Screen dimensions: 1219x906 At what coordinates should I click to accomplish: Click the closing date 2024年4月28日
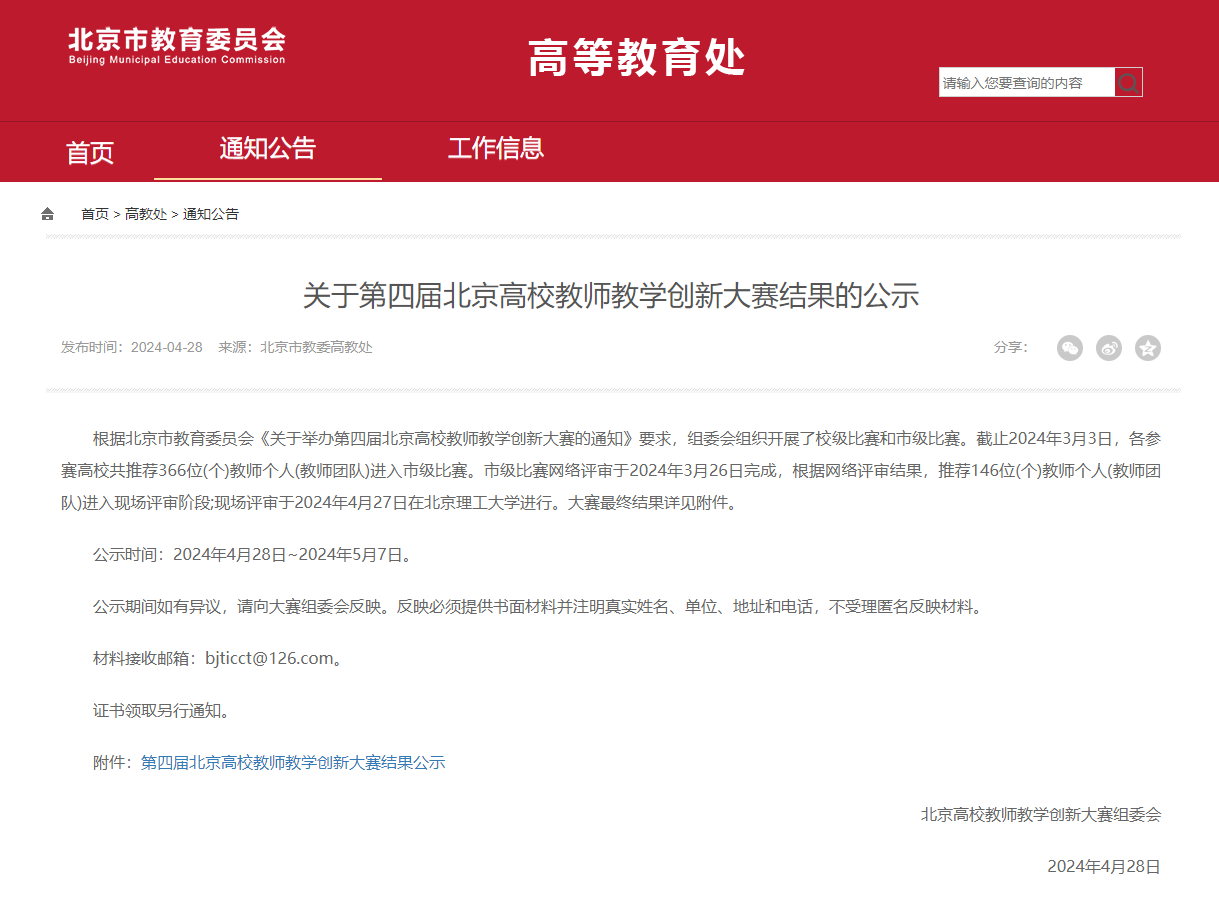(1104, 867)
